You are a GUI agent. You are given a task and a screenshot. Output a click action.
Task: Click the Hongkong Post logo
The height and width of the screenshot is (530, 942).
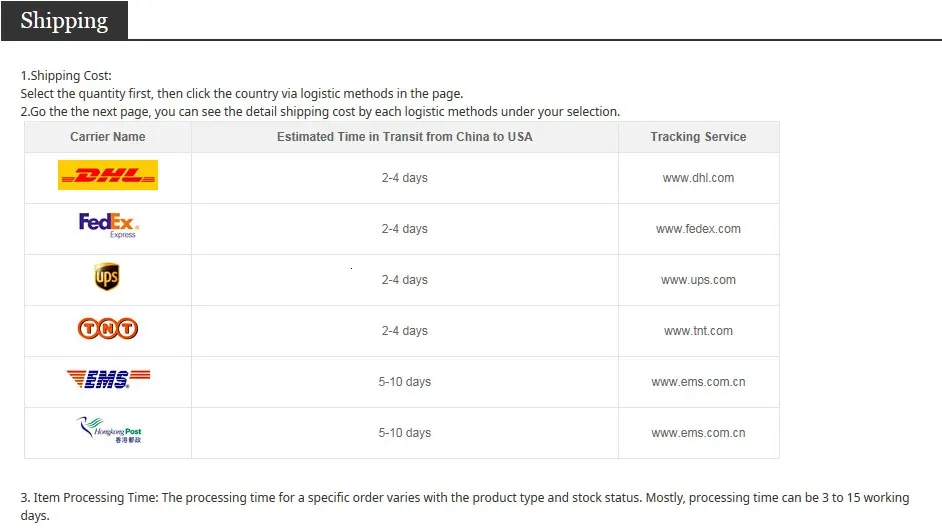(109, 430)
